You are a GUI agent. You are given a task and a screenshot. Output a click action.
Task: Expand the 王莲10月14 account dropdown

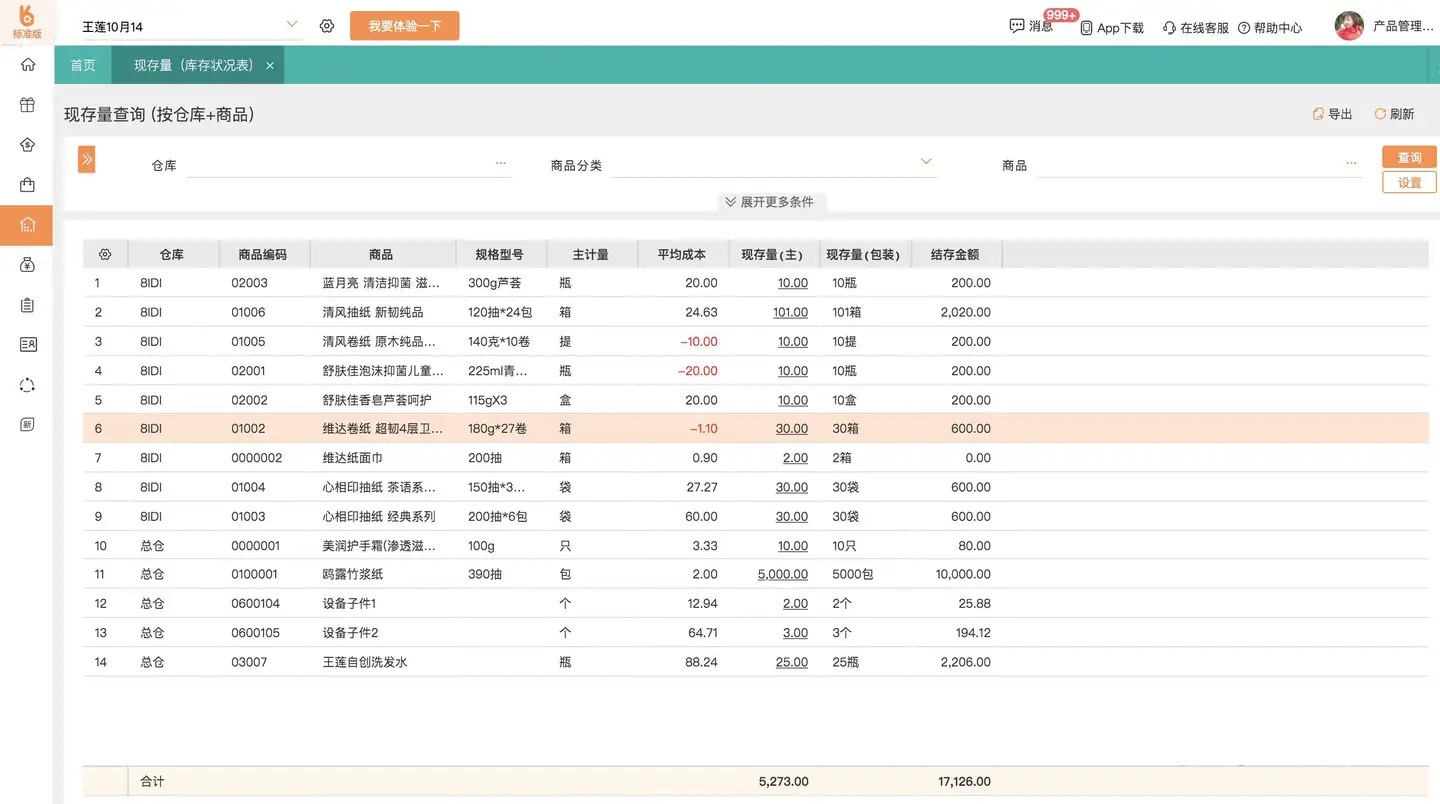291,24
